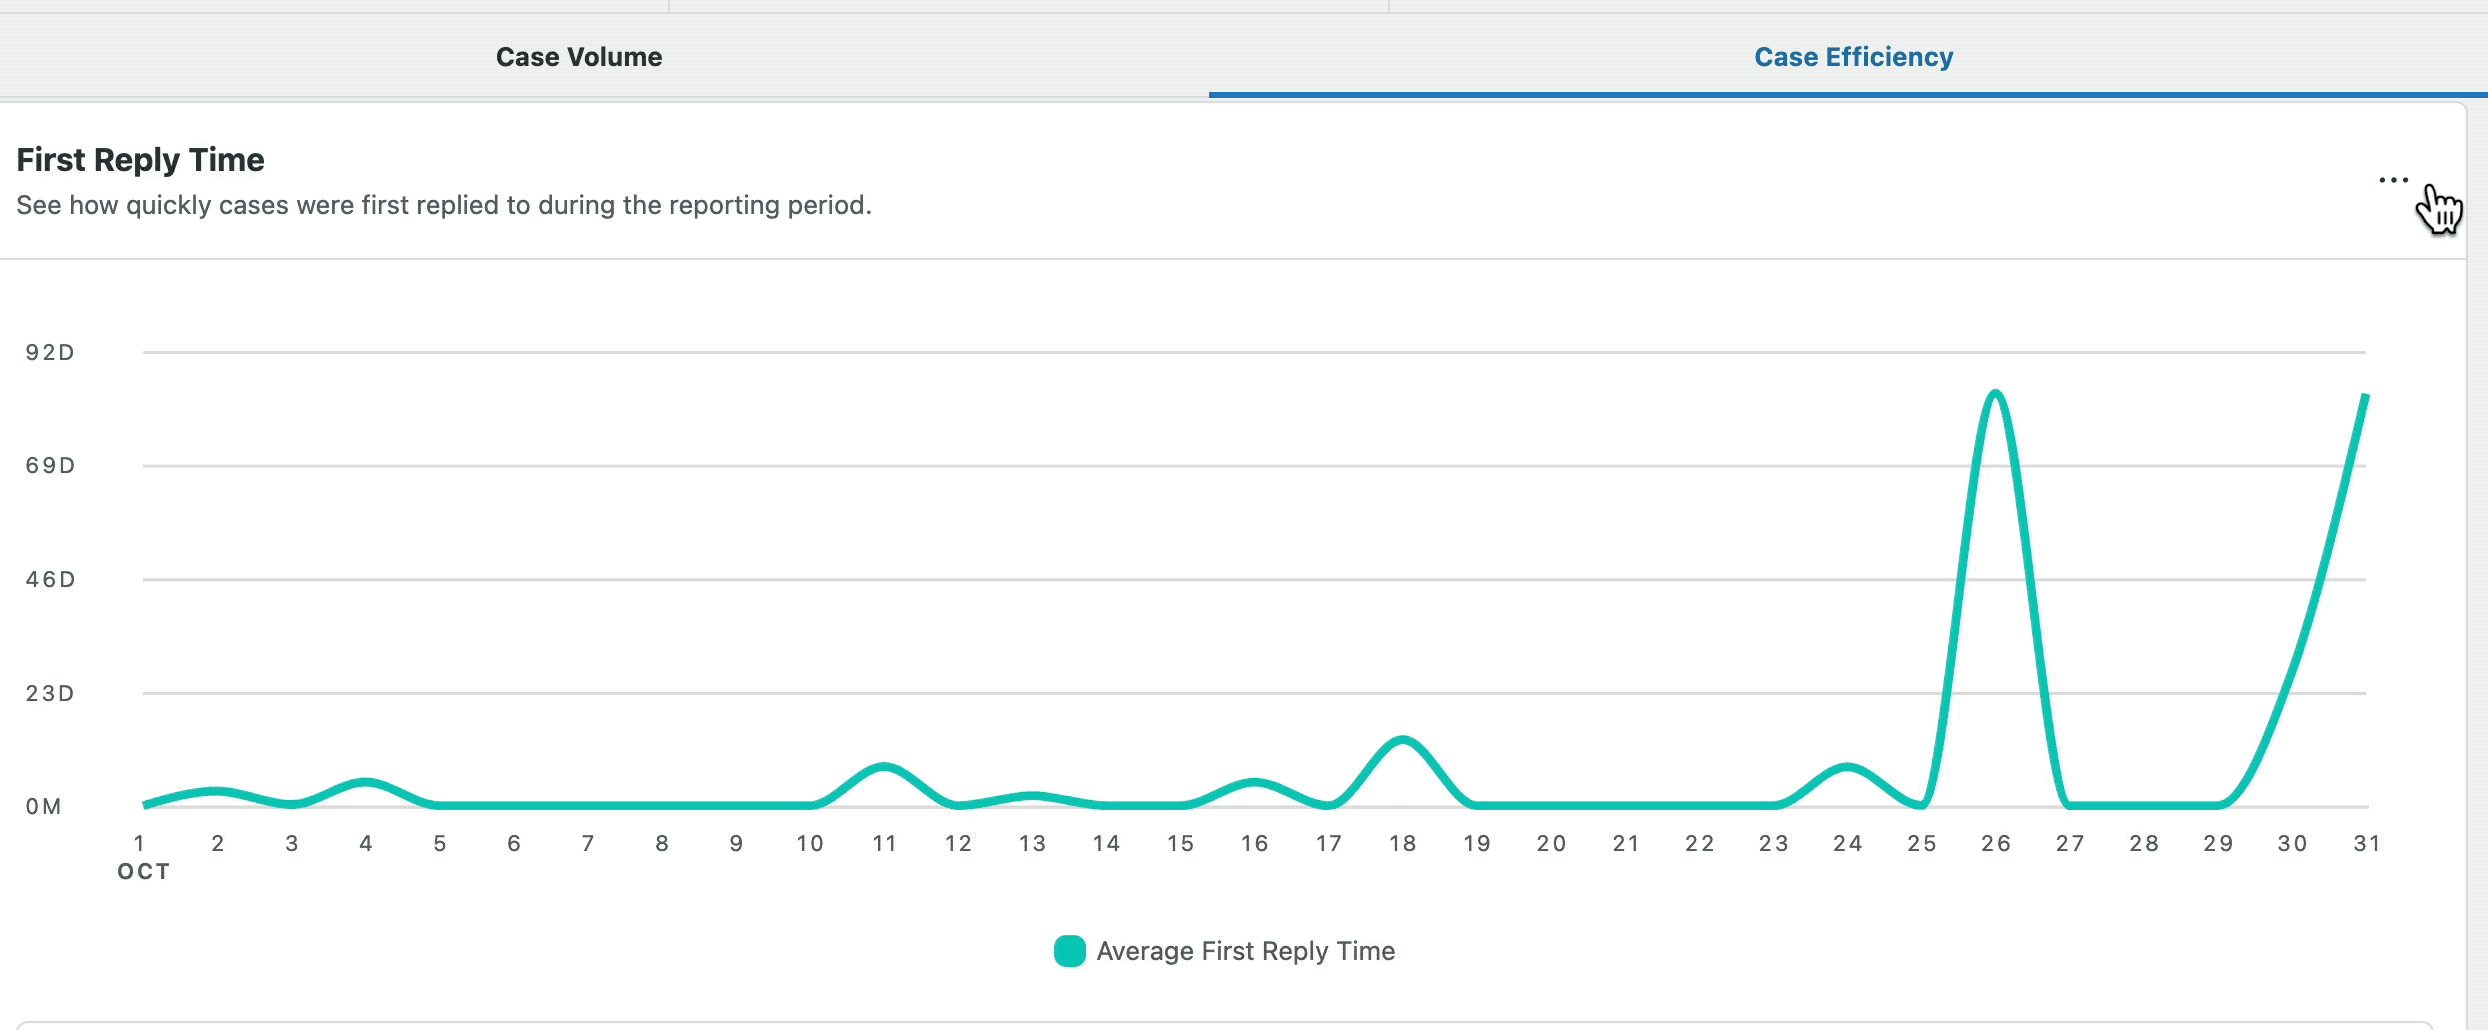Click the bump on October 11
Screen dimensions: 2488x1030
tap(884, 765)
